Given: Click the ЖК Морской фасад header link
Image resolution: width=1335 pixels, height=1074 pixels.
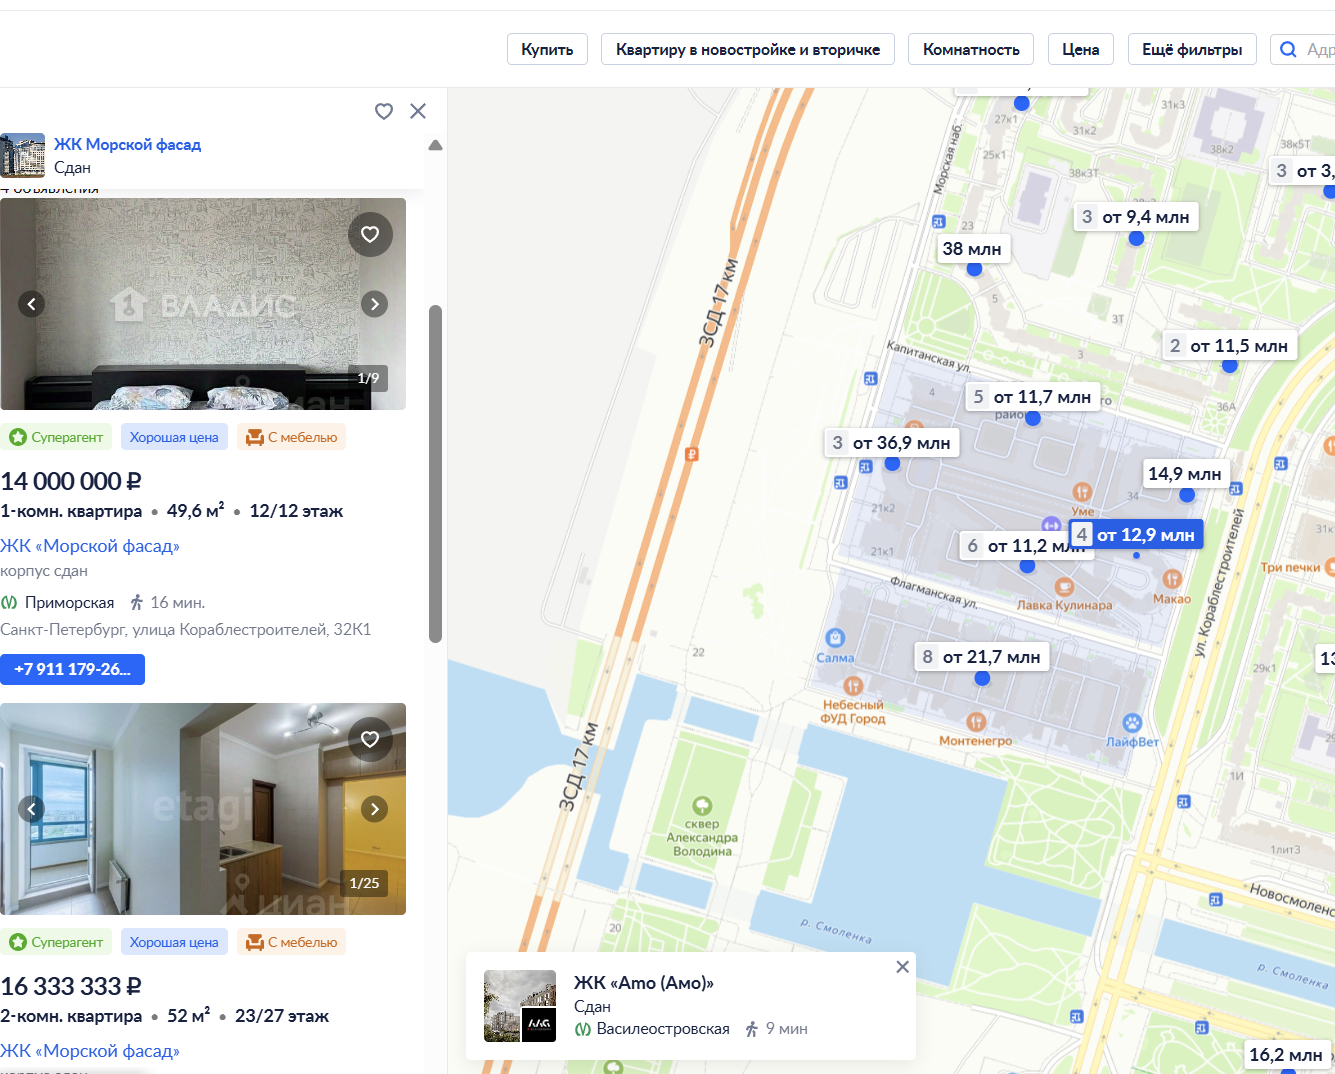Looking at the screenshot, I should click(x=127, y=144).
